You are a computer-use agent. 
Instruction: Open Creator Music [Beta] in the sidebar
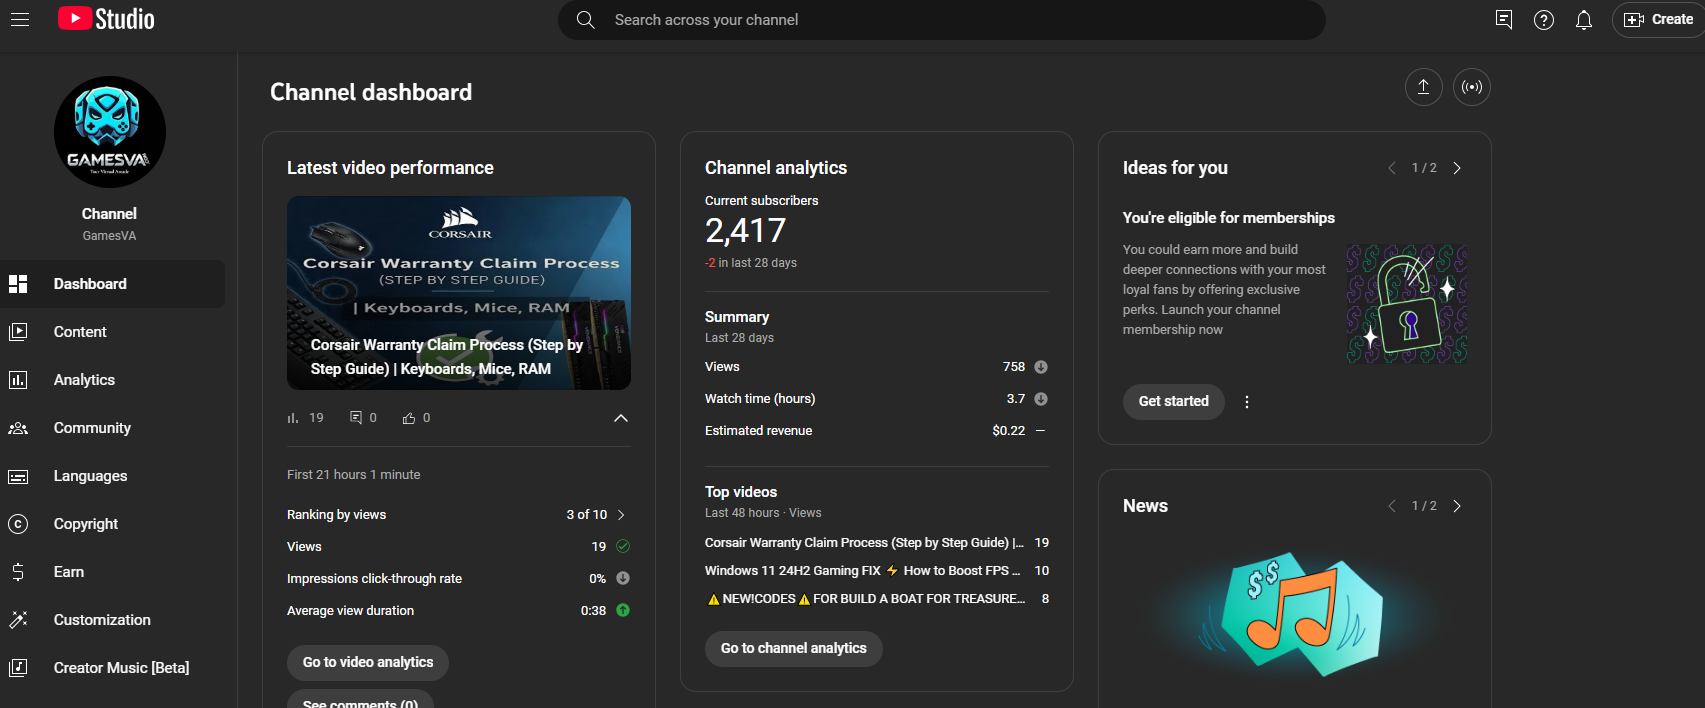pyautogui.click(x=112, y=668)
